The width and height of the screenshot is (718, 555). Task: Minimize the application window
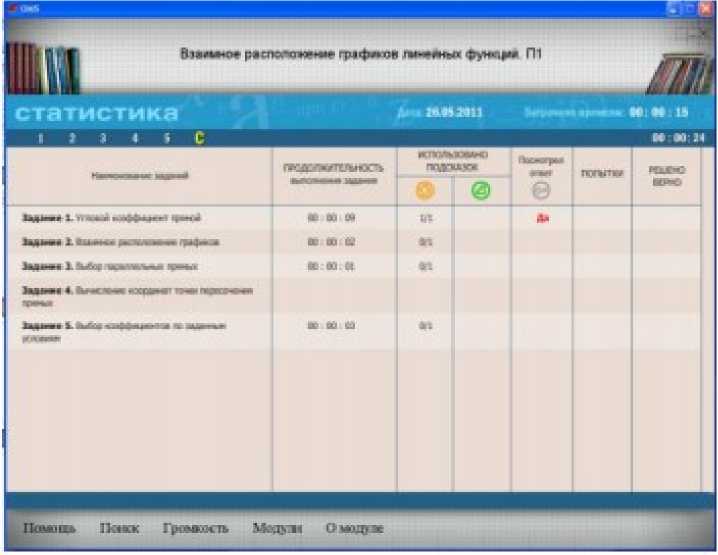point(674,9)
